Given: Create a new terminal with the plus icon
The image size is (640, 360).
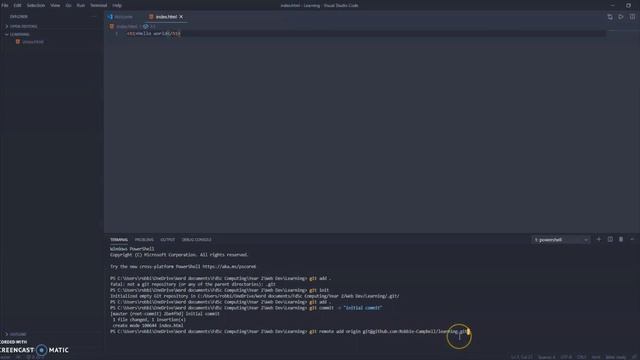Looking at the screenshot, I should click(599, 240).
